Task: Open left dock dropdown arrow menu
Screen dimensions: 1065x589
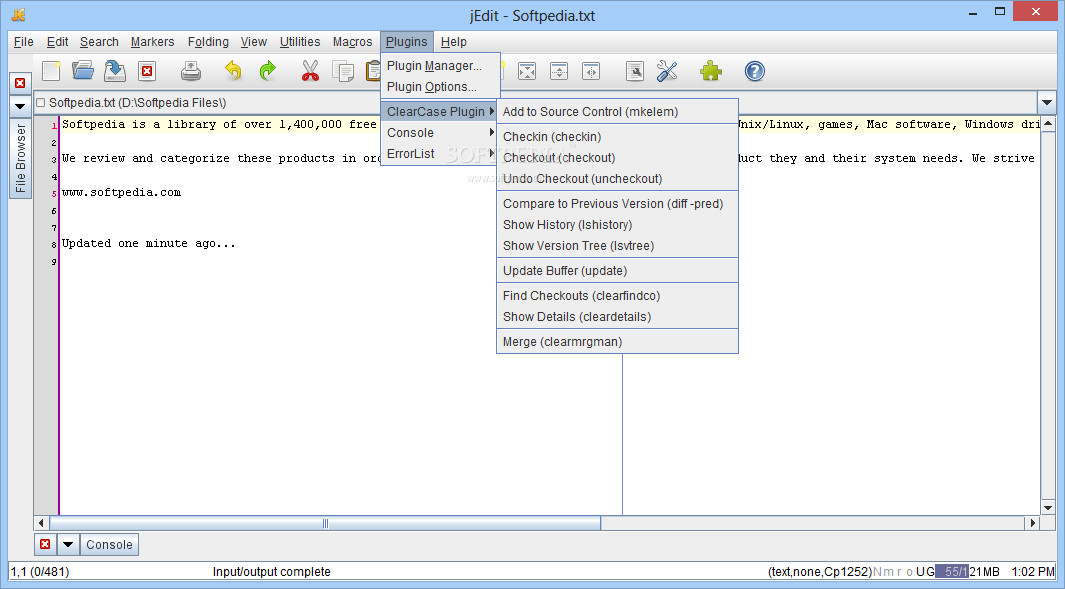Action: point(20,107)
